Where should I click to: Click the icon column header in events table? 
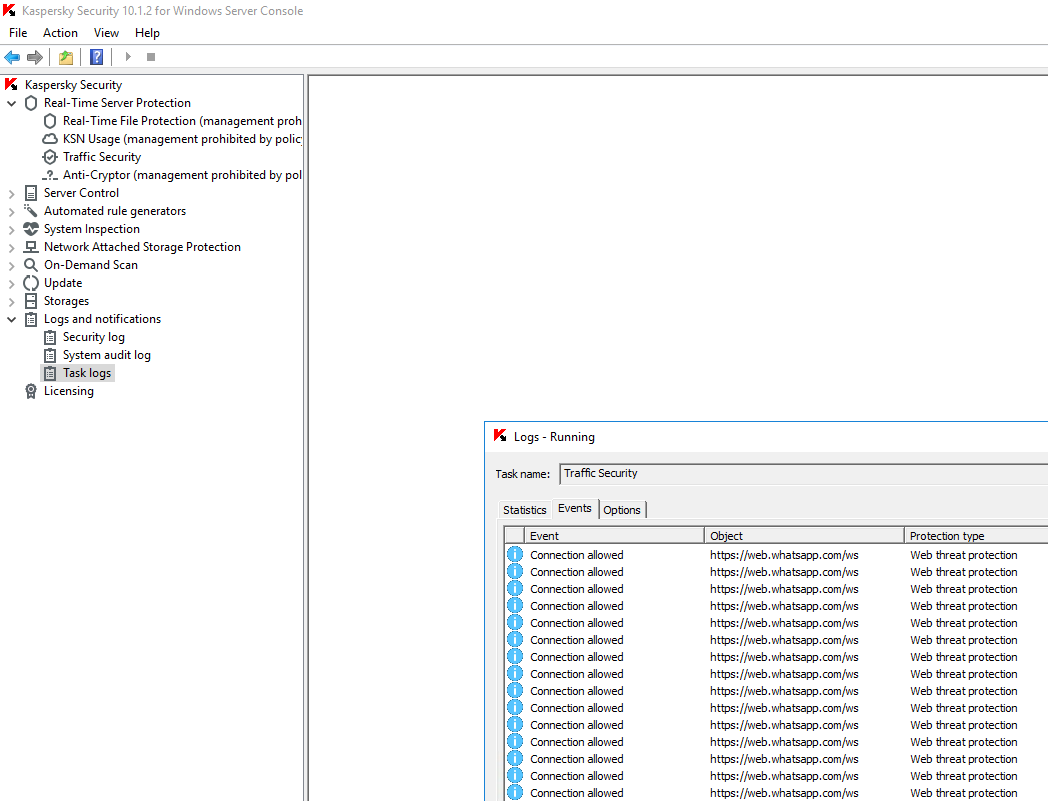(514, 536)
